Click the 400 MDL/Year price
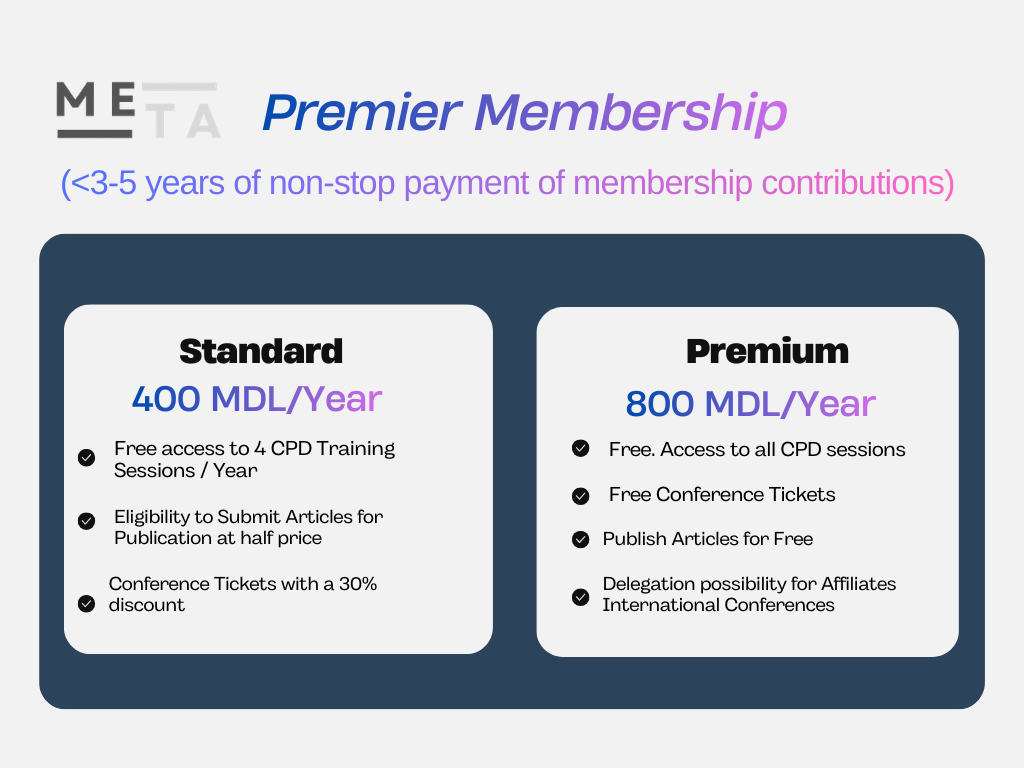1024x768 pixels. tap(257, 399)
